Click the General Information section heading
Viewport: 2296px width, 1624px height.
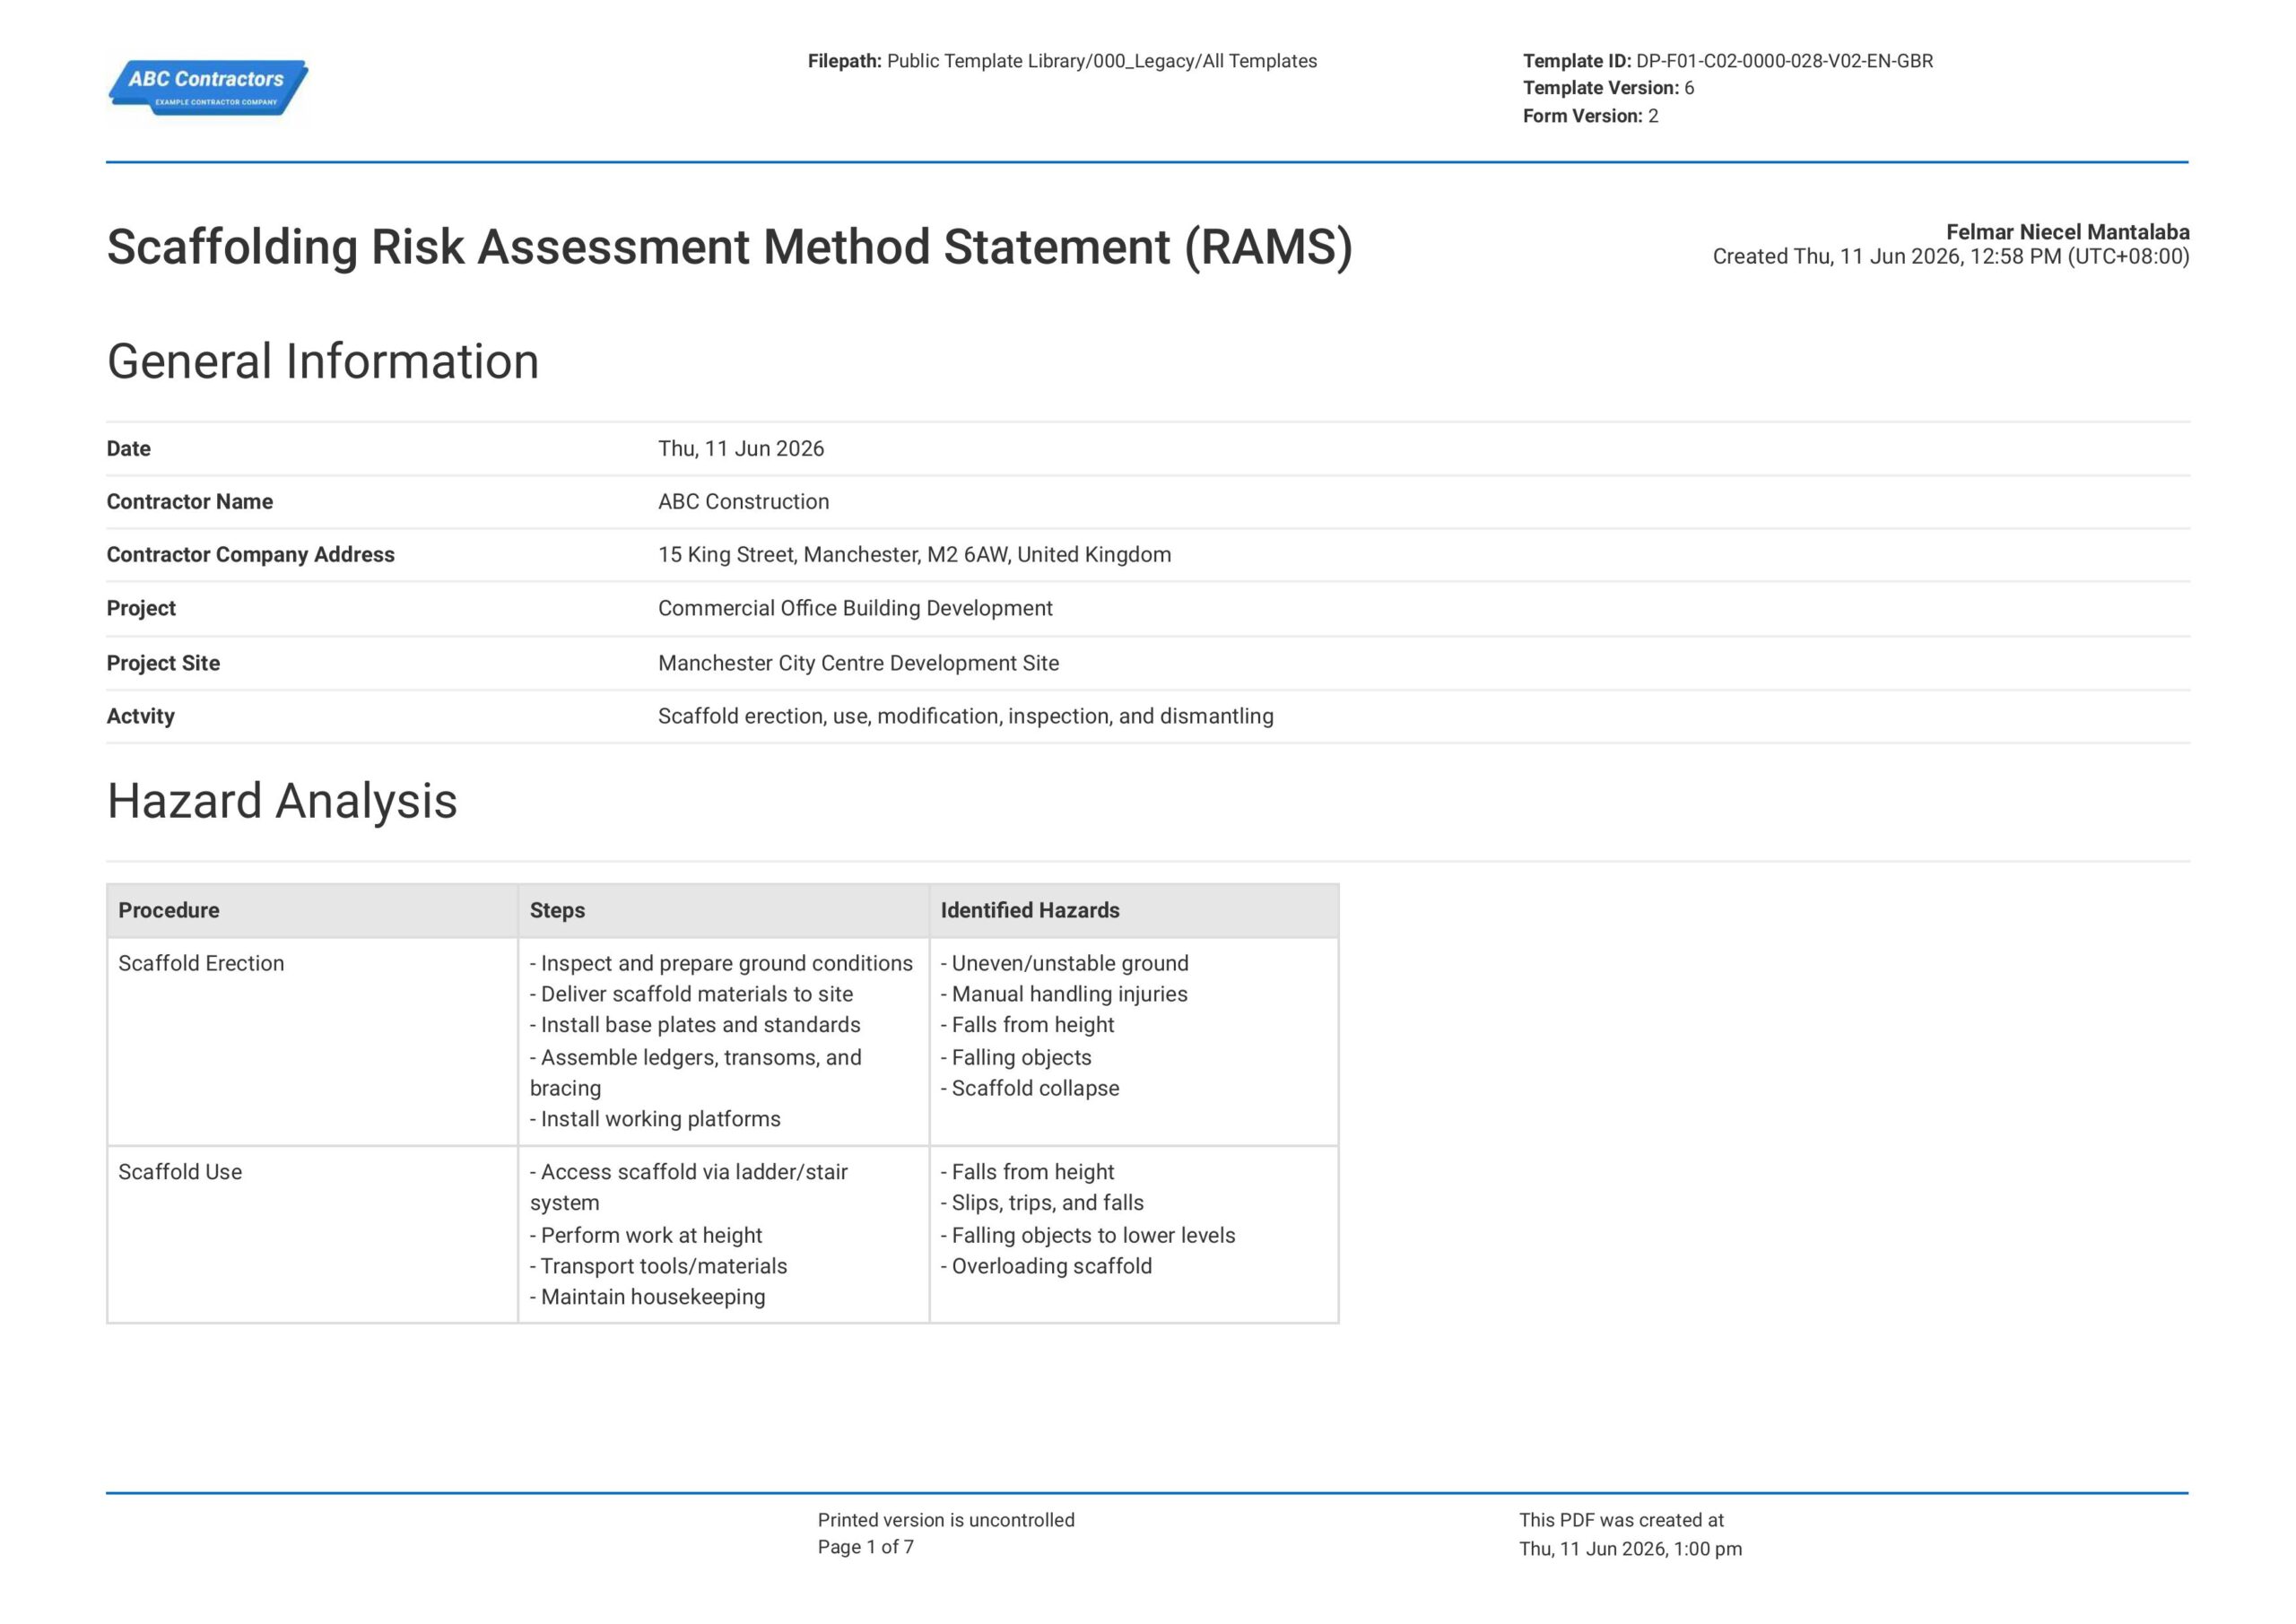point(323,361)
